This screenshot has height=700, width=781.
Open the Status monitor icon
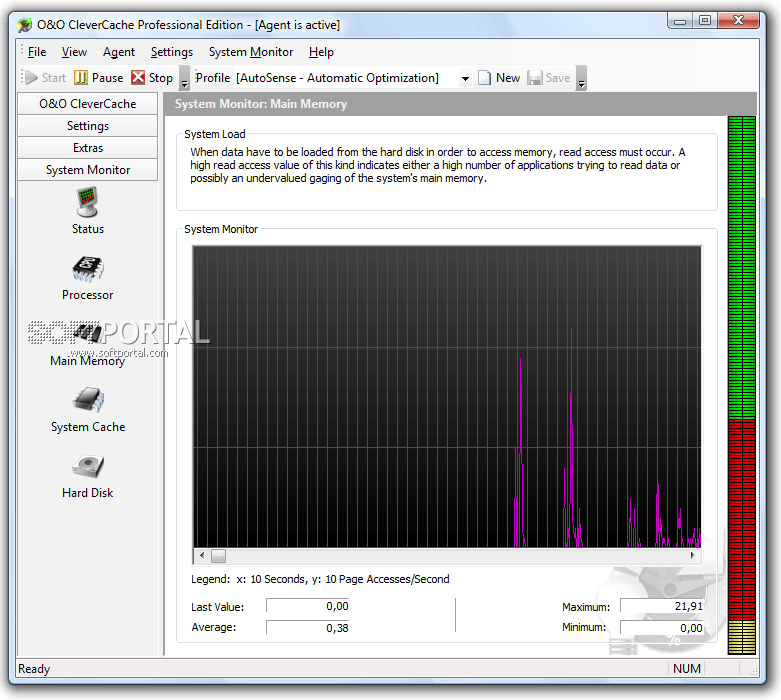pyautogui.click(x=88, y=210)
